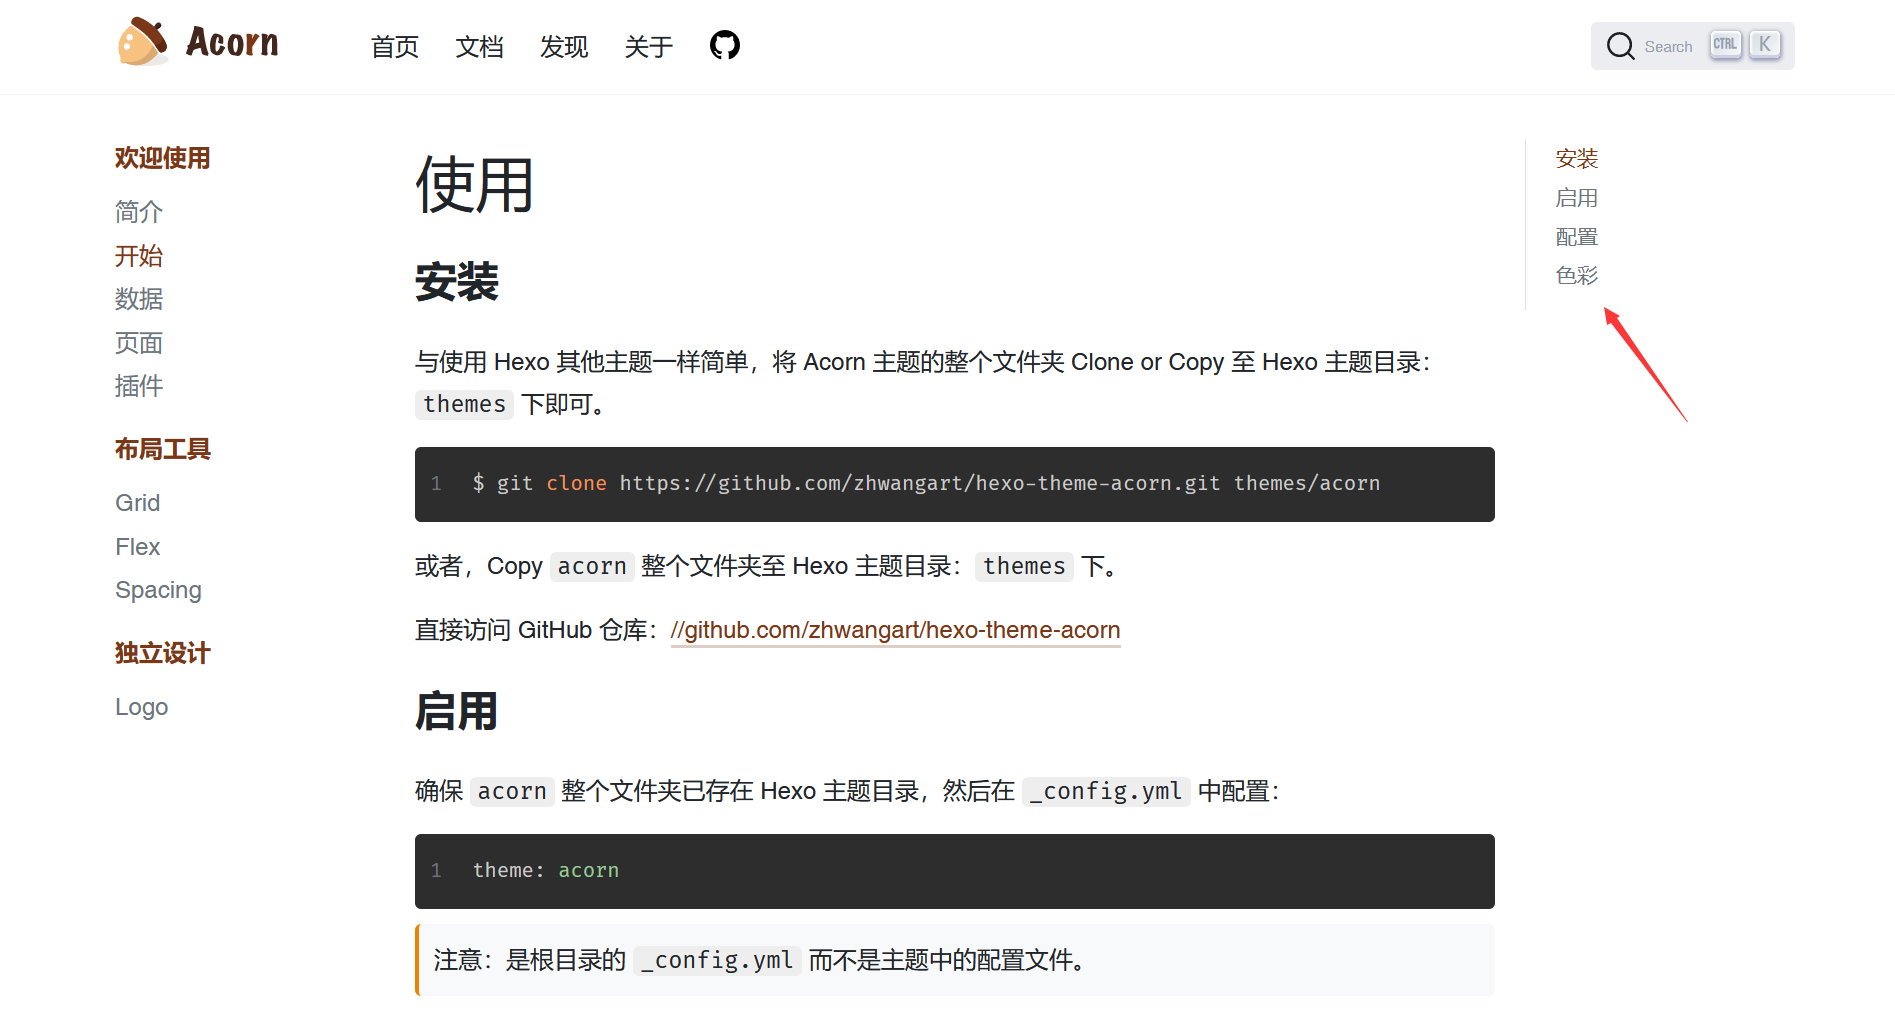The image size is (1895, 1024).
Task: Select 关于 in top navigation
Action: point(649,47)
